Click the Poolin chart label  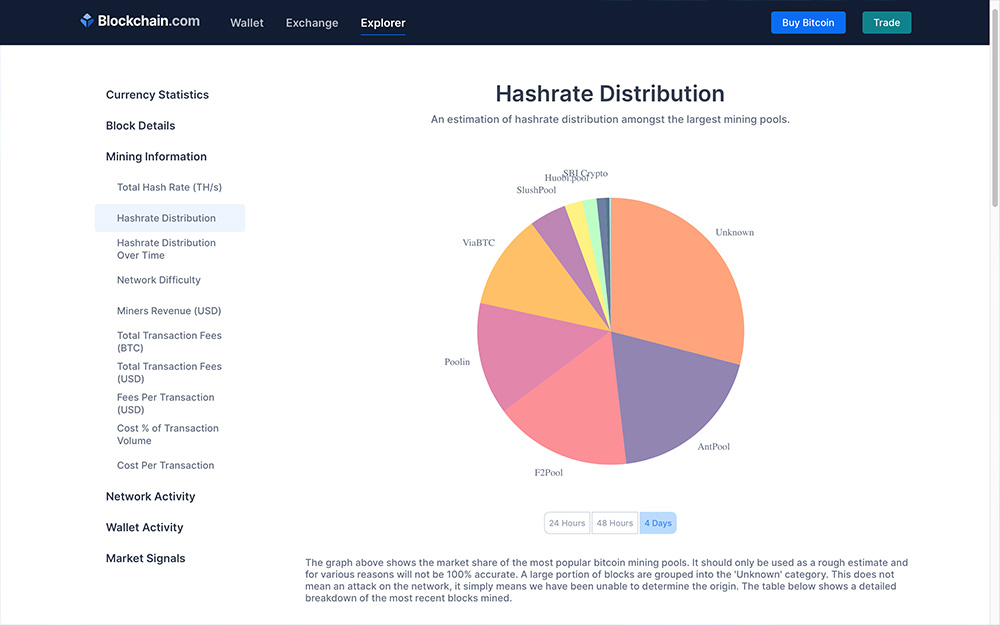(x=457, y=362)
